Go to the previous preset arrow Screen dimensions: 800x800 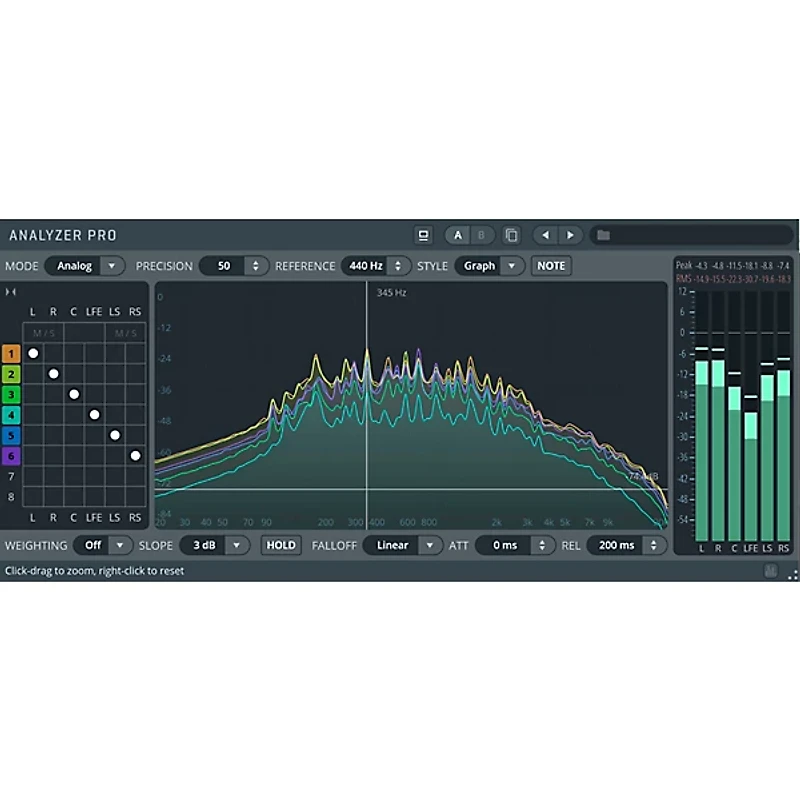click(x=545, y=236)
